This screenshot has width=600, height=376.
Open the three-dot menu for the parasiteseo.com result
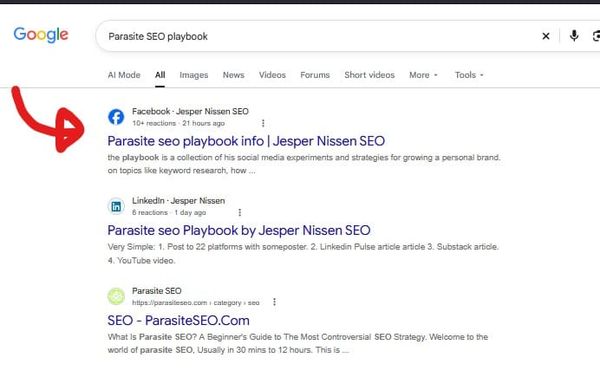274,302
